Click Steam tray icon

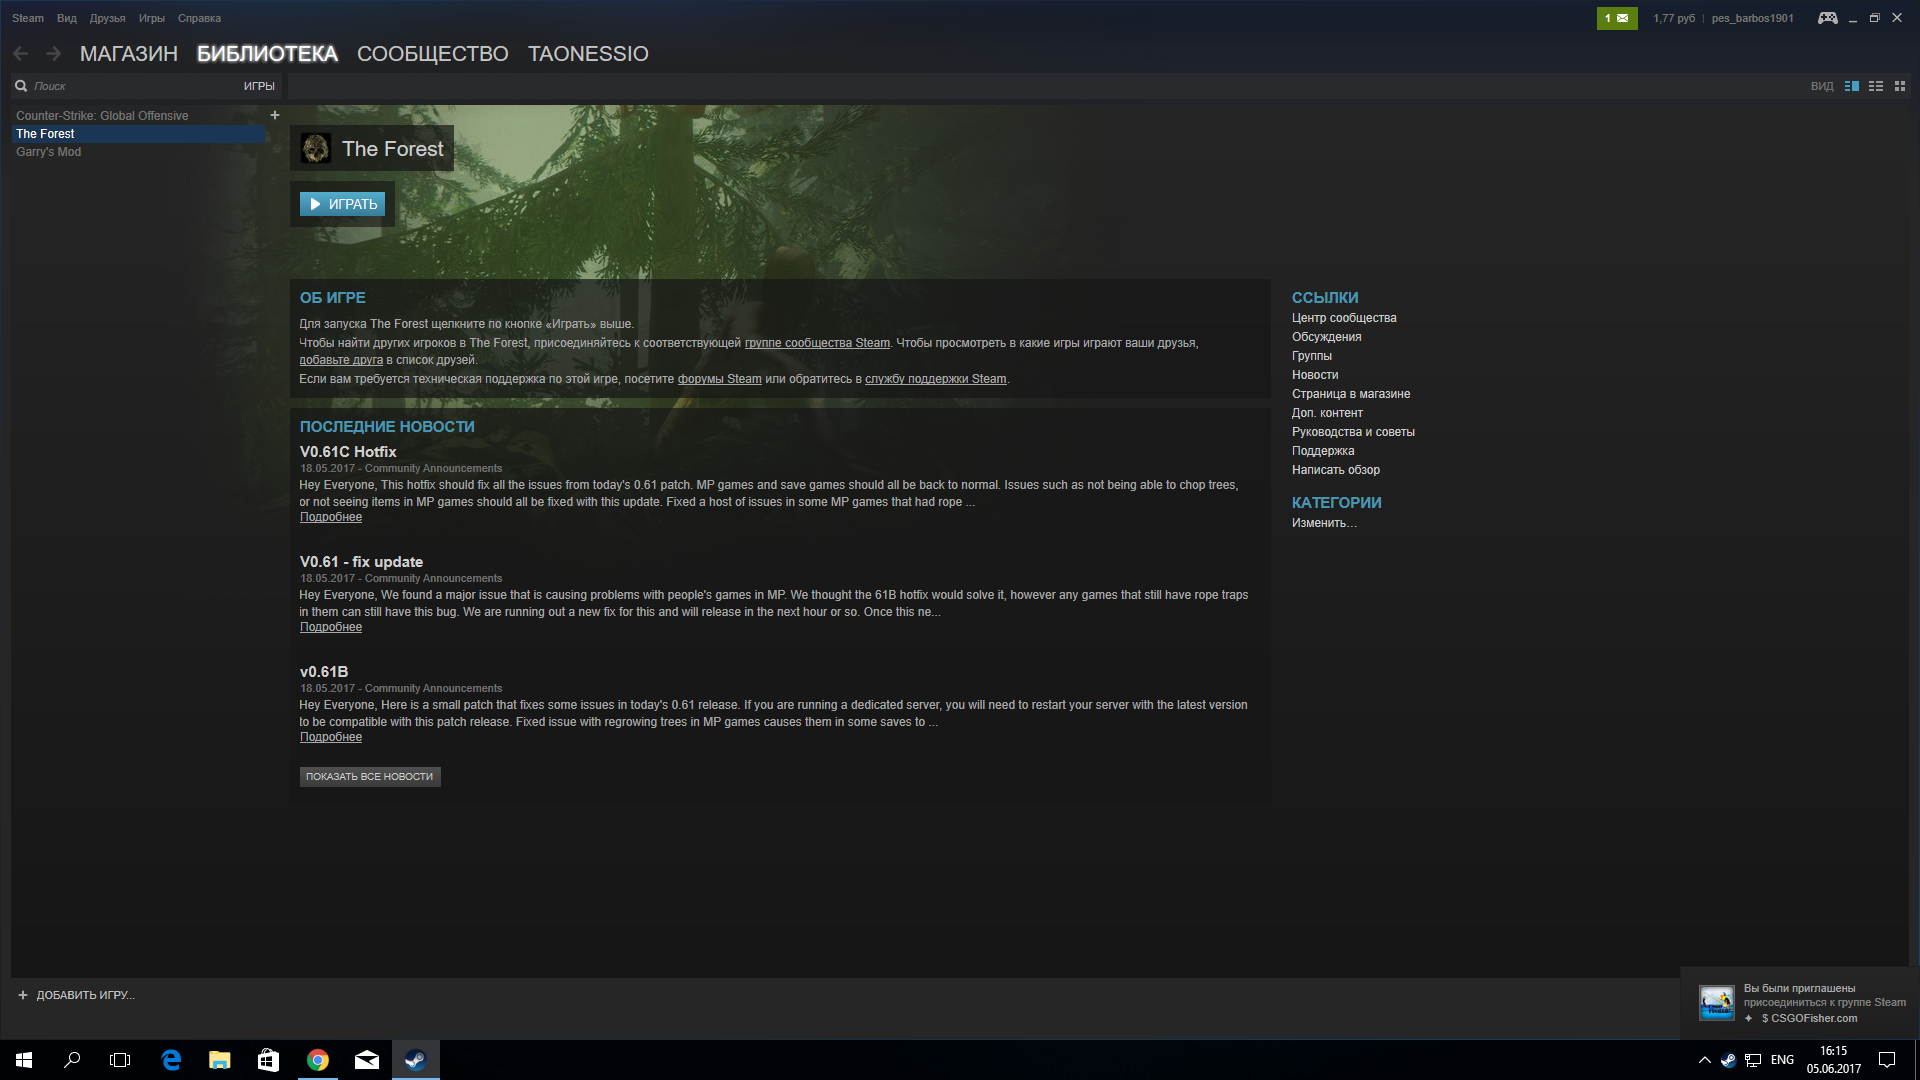1728,1060
